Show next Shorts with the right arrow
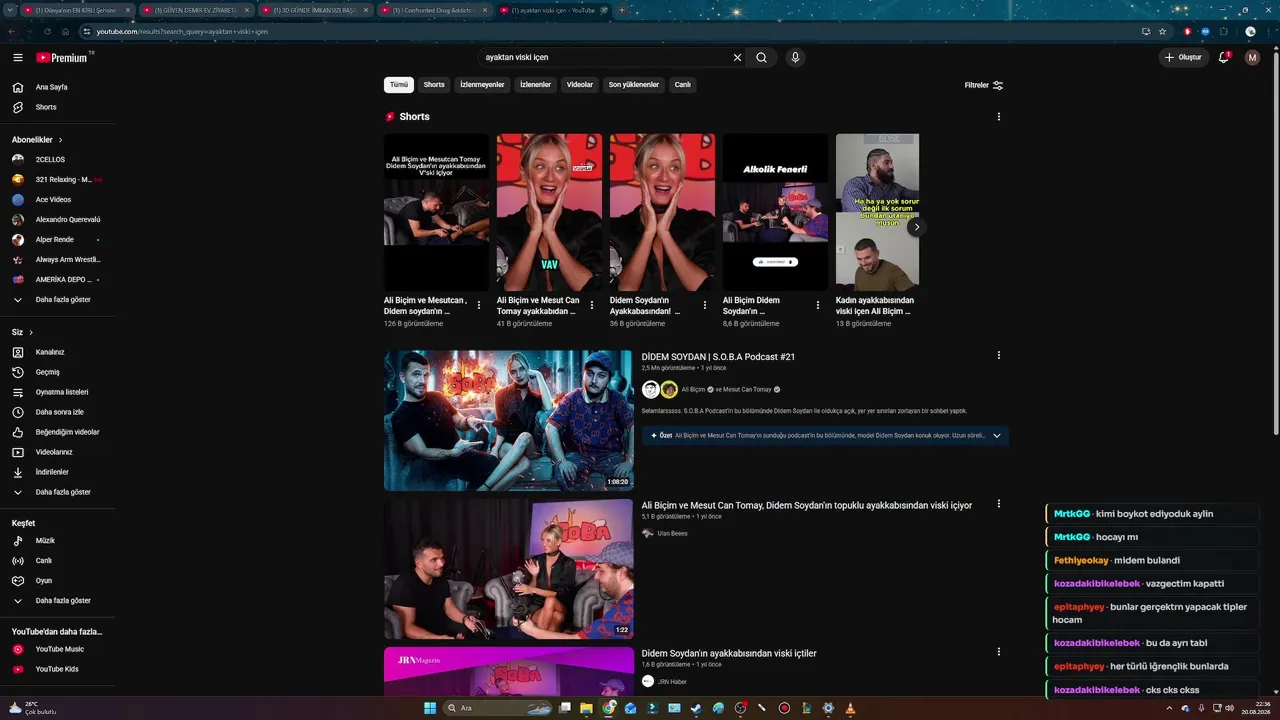Image resolution: width=1280 pixels, height=720 pixels. coord(916,227)
